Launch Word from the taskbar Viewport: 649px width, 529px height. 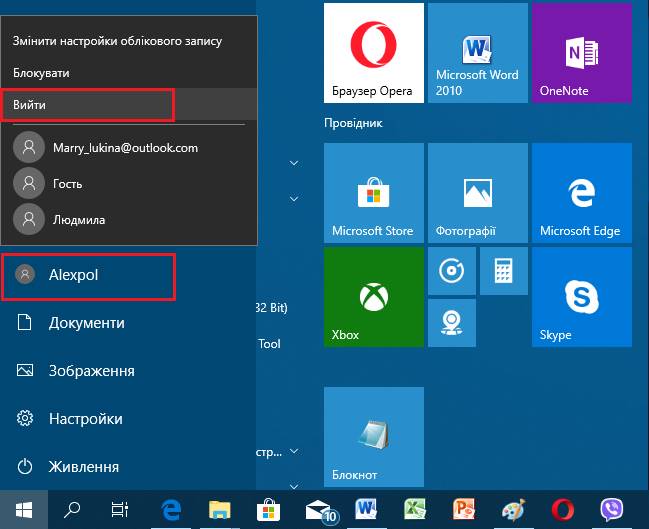point(366,510)
